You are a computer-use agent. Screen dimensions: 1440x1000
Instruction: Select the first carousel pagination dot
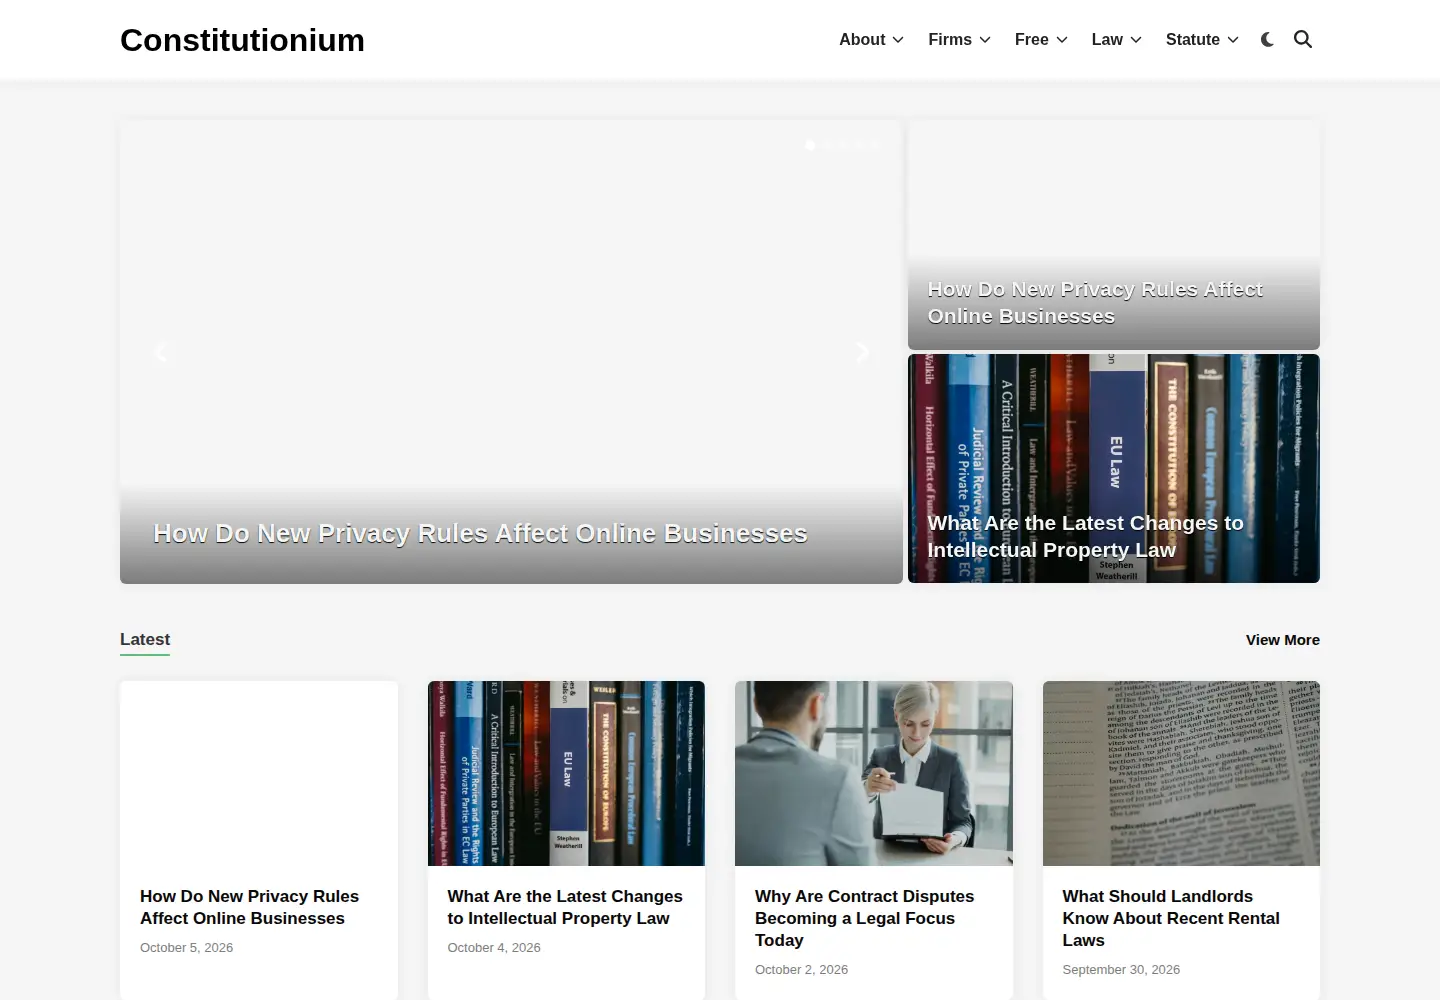coord(810,145)
